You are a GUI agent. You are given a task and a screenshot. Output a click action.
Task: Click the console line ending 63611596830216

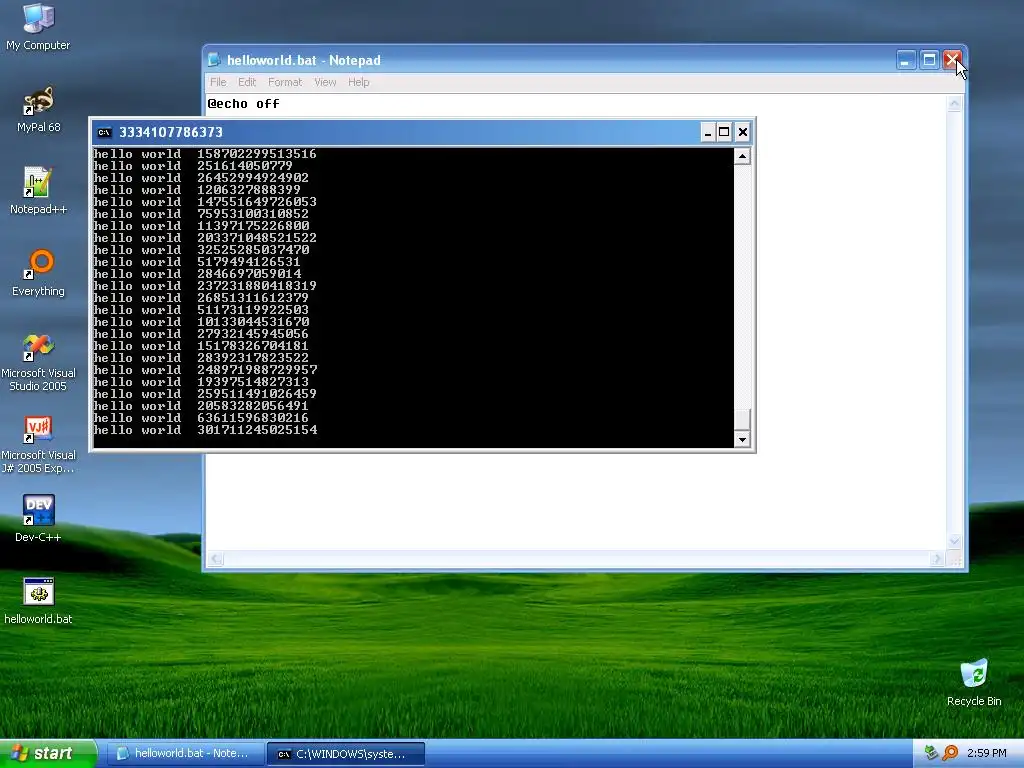[x=201, y=419]
